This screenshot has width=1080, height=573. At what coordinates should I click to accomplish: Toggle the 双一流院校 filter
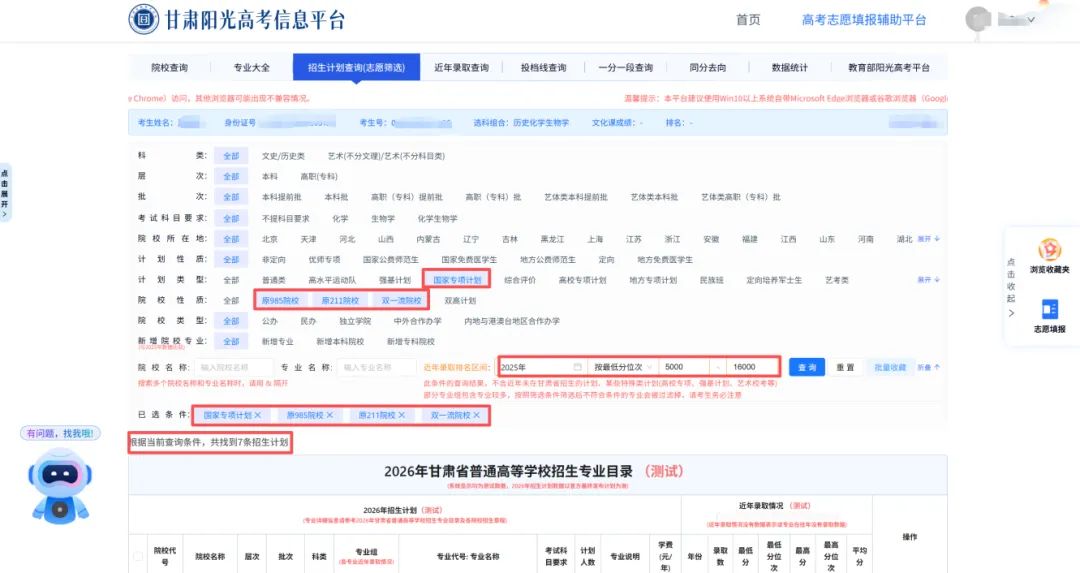(x=402, y=300)
